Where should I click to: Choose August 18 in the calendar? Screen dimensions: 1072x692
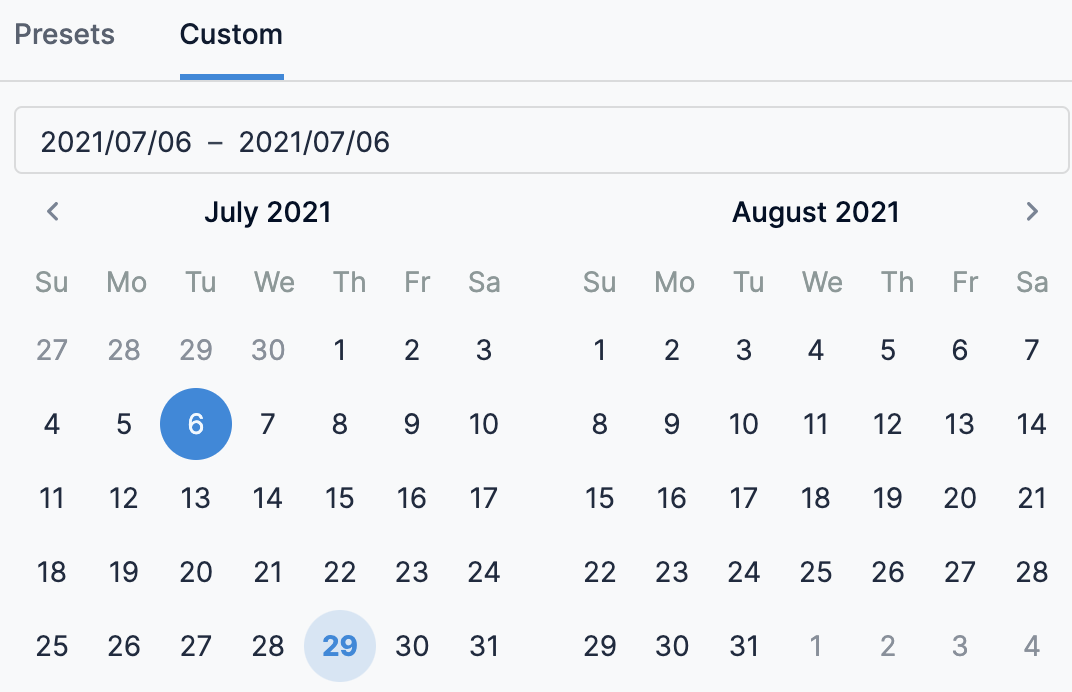(816, 498)
